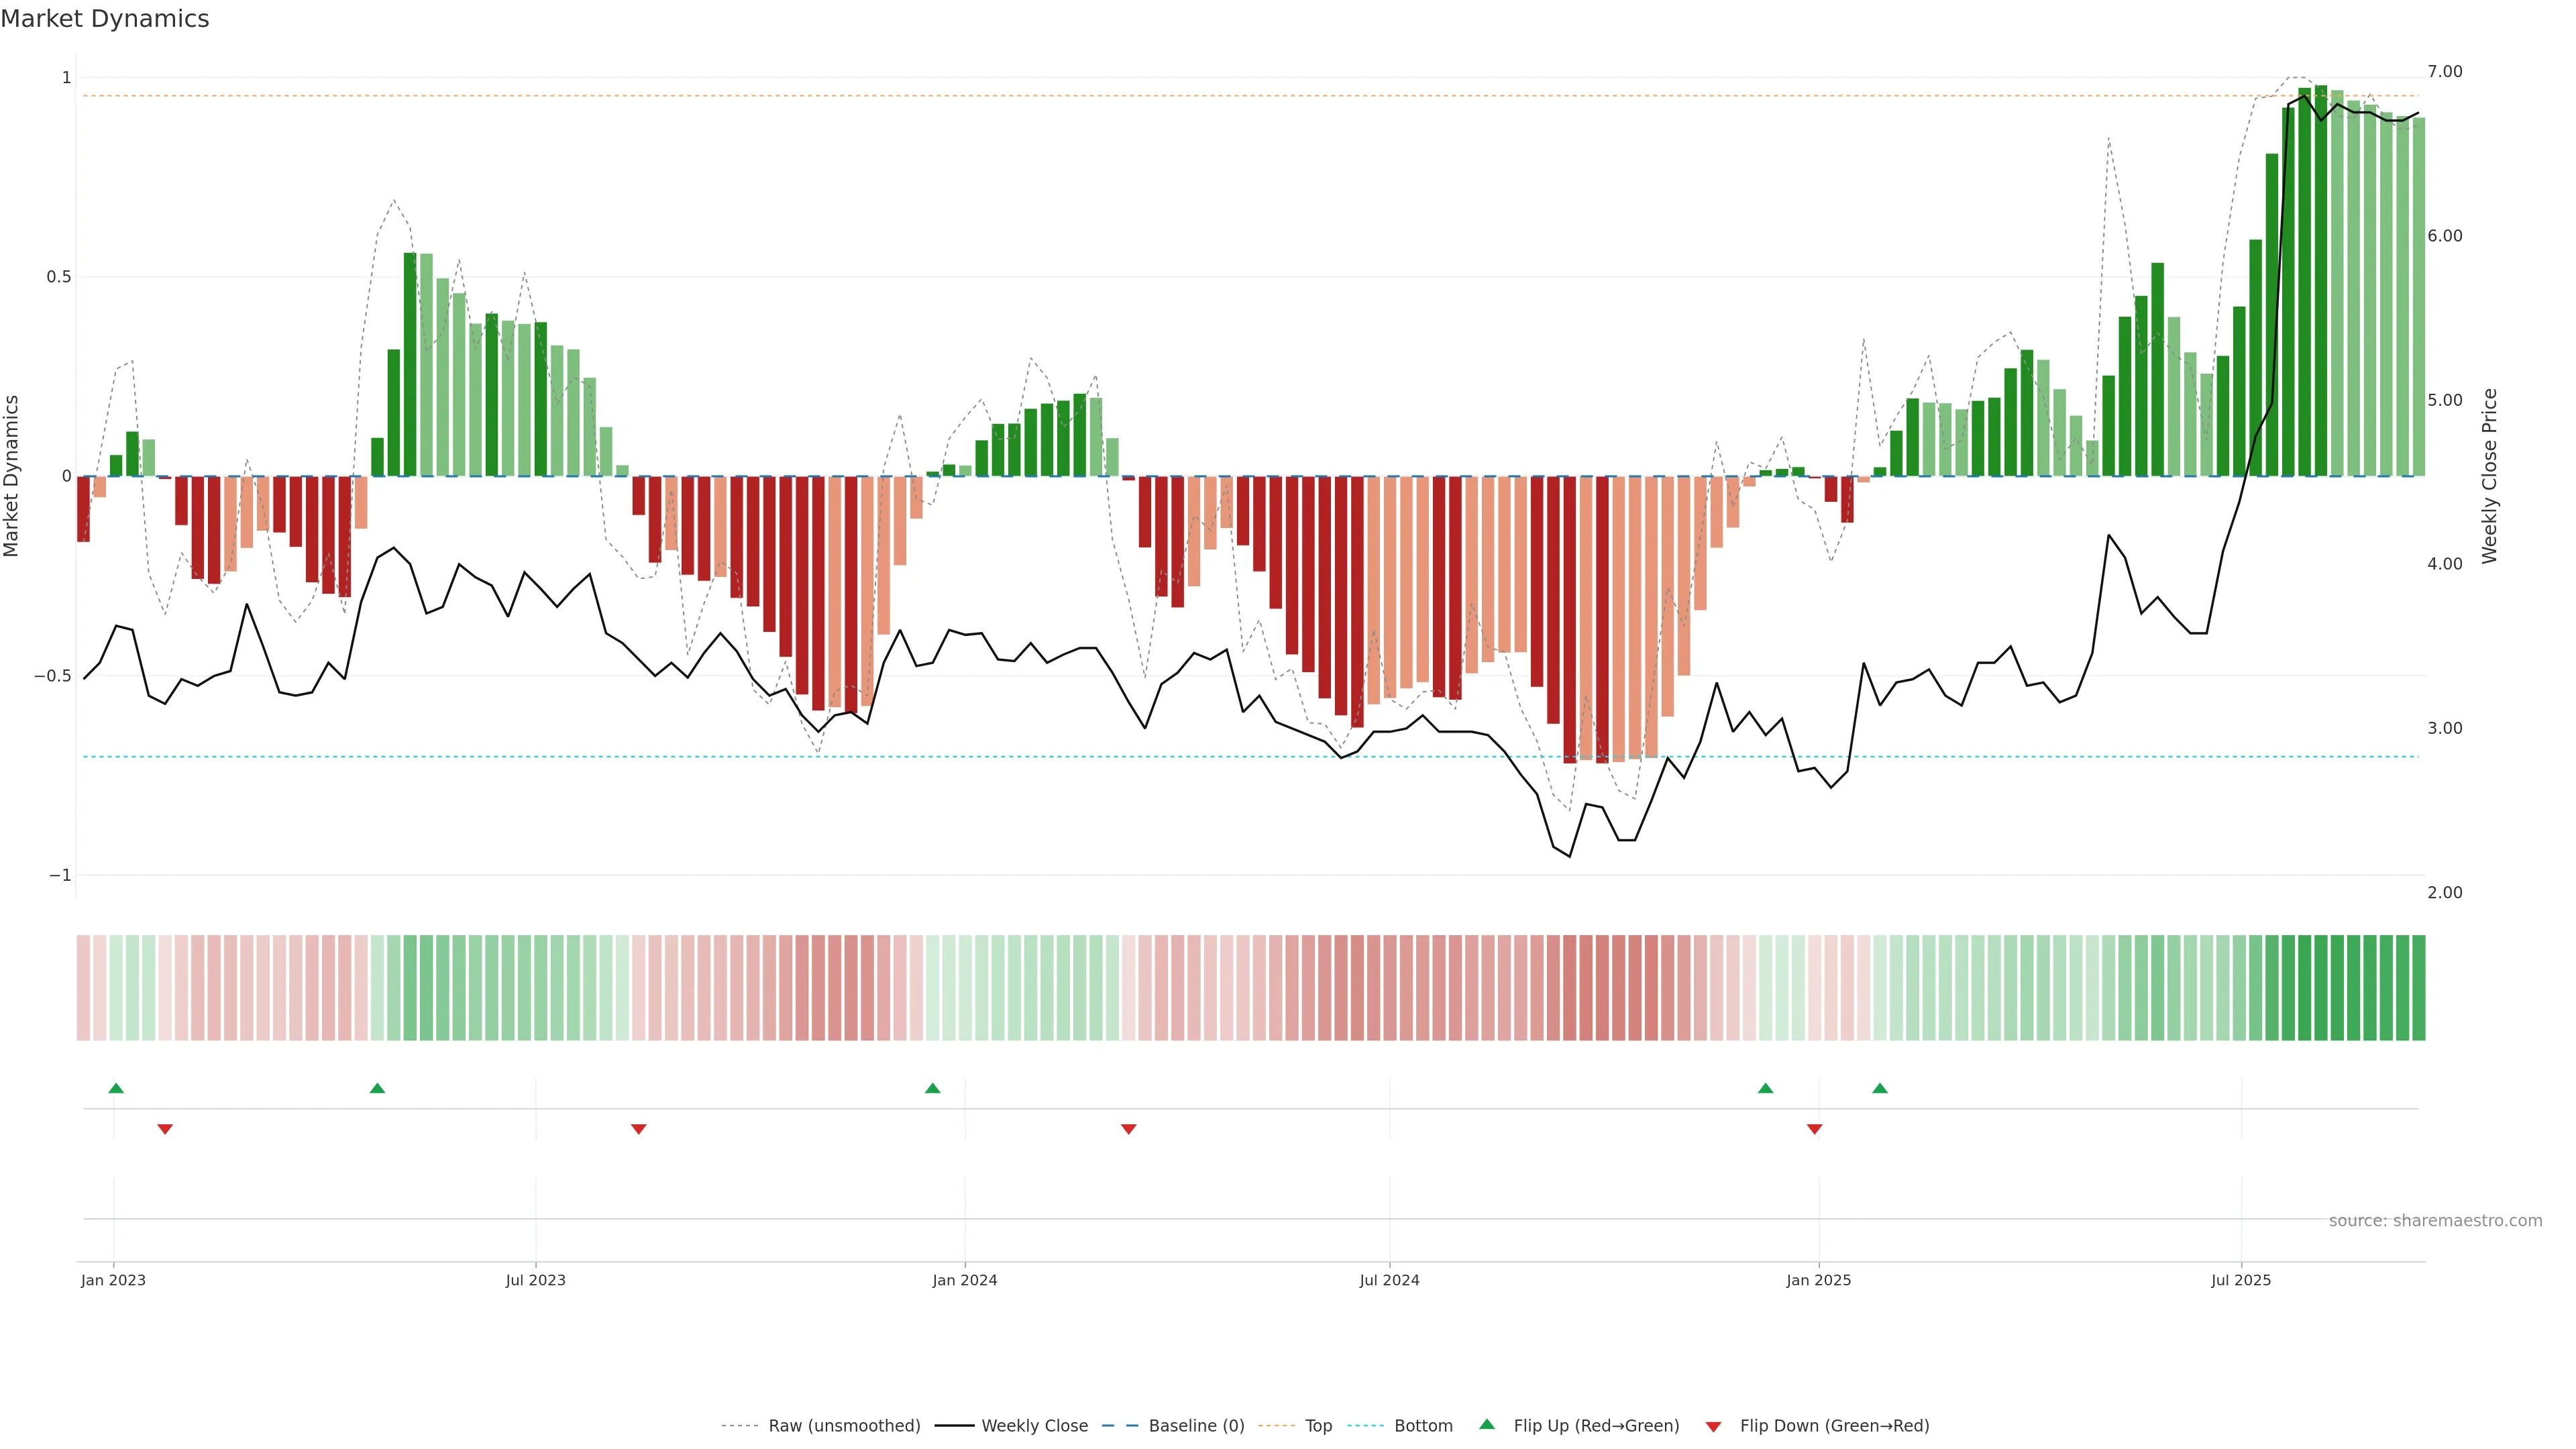Click the last green flip-up marker after Jan 2025
Screen dimensions: 2576x1449
[x=1880, y=1088]
